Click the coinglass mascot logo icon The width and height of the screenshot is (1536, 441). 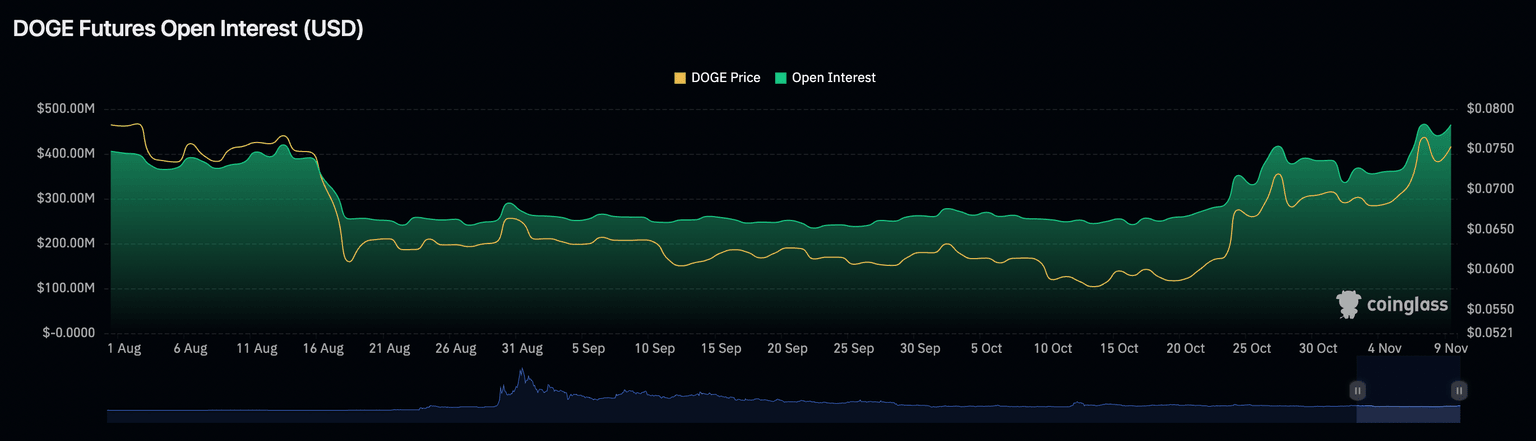tap(1350, 305)
